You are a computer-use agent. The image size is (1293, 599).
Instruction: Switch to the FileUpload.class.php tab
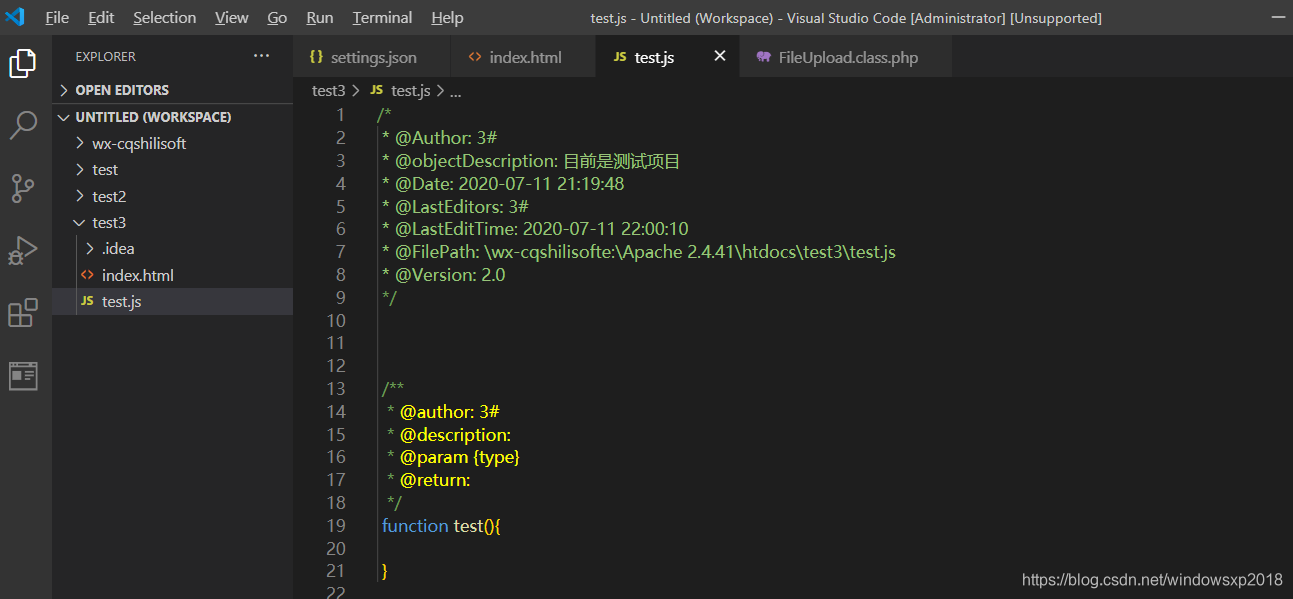tap(847, 58)
